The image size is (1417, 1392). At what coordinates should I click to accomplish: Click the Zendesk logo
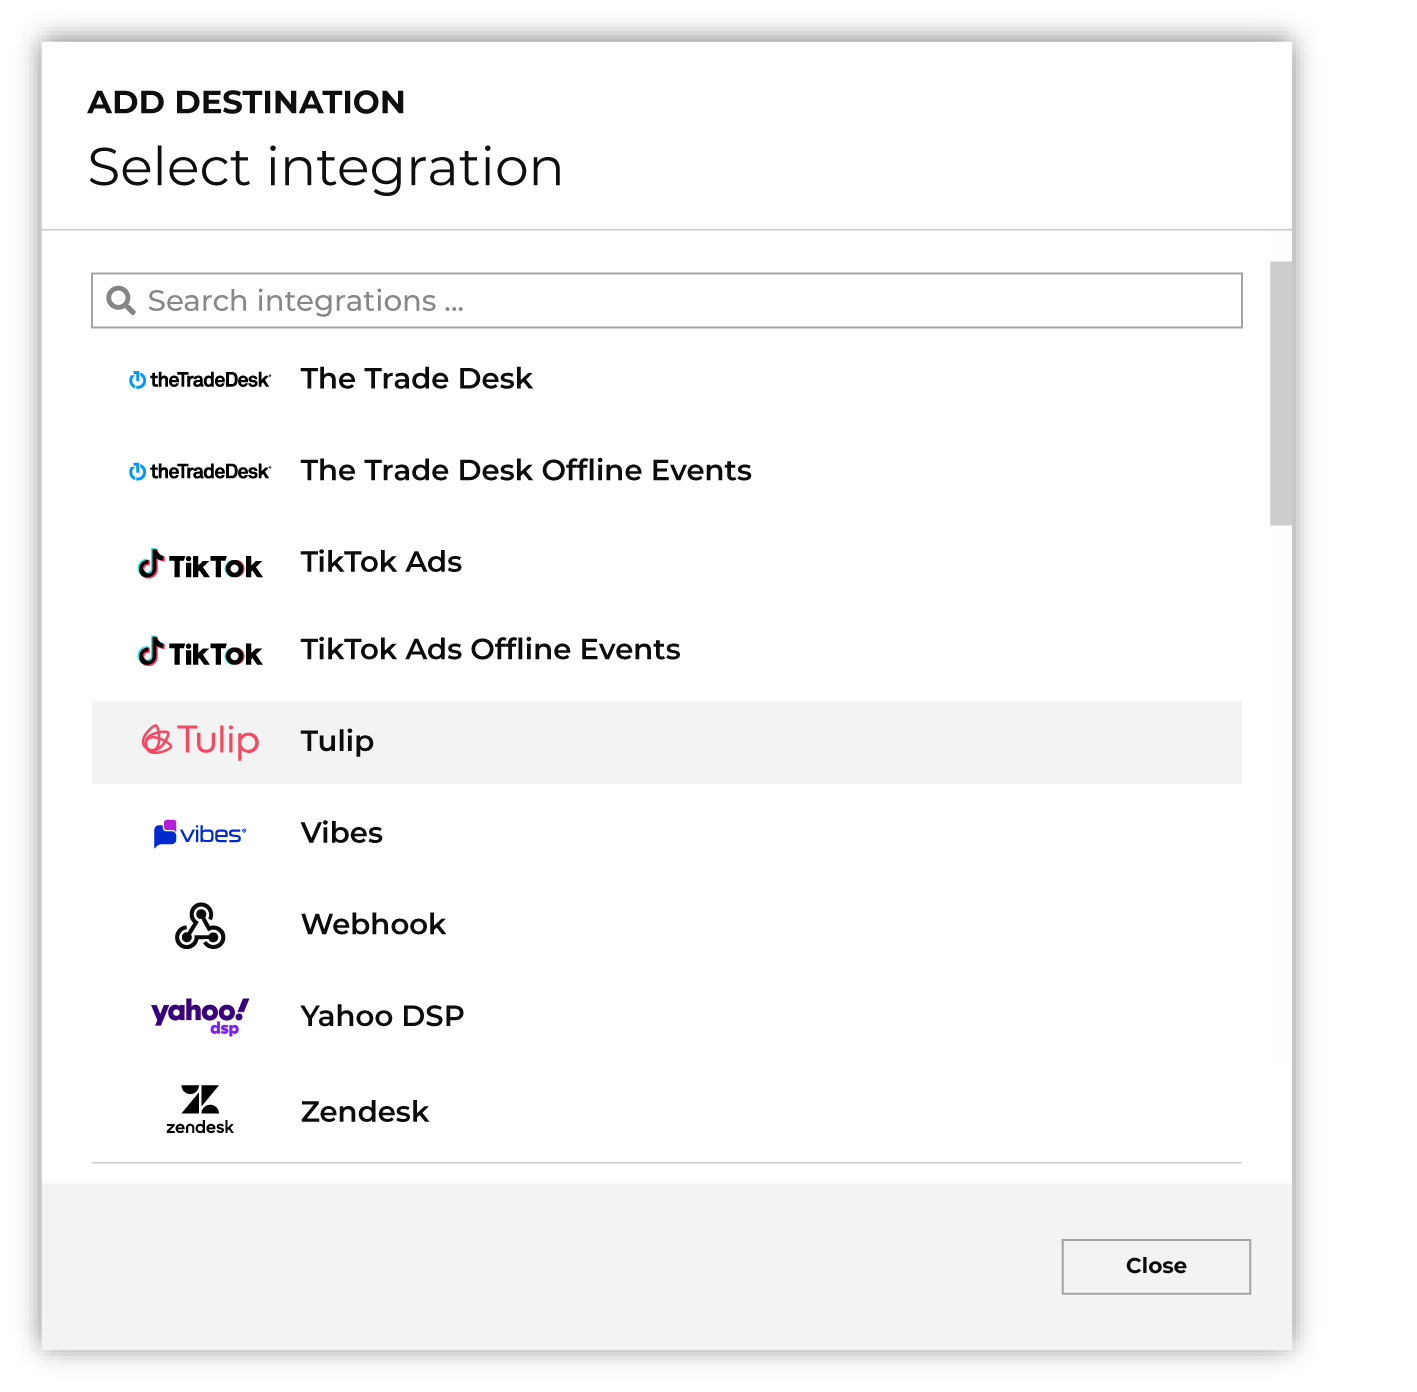point(200,1109)
